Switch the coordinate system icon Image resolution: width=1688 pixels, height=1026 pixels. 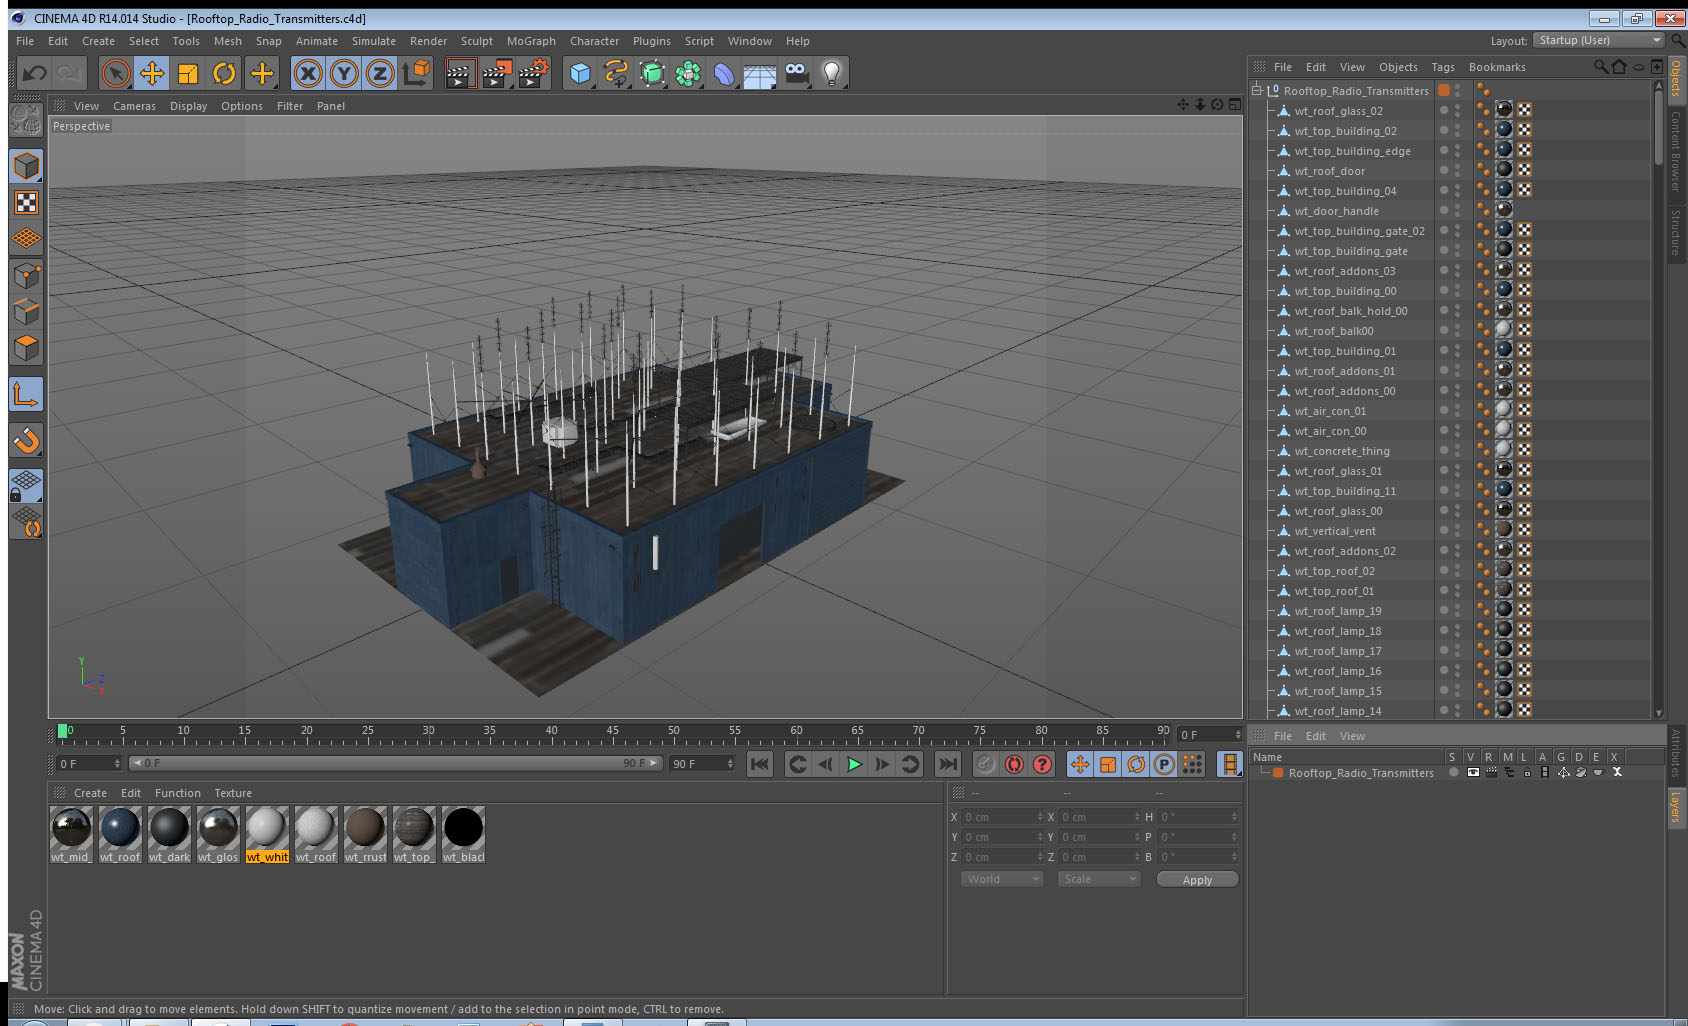(x=416, y=73)
